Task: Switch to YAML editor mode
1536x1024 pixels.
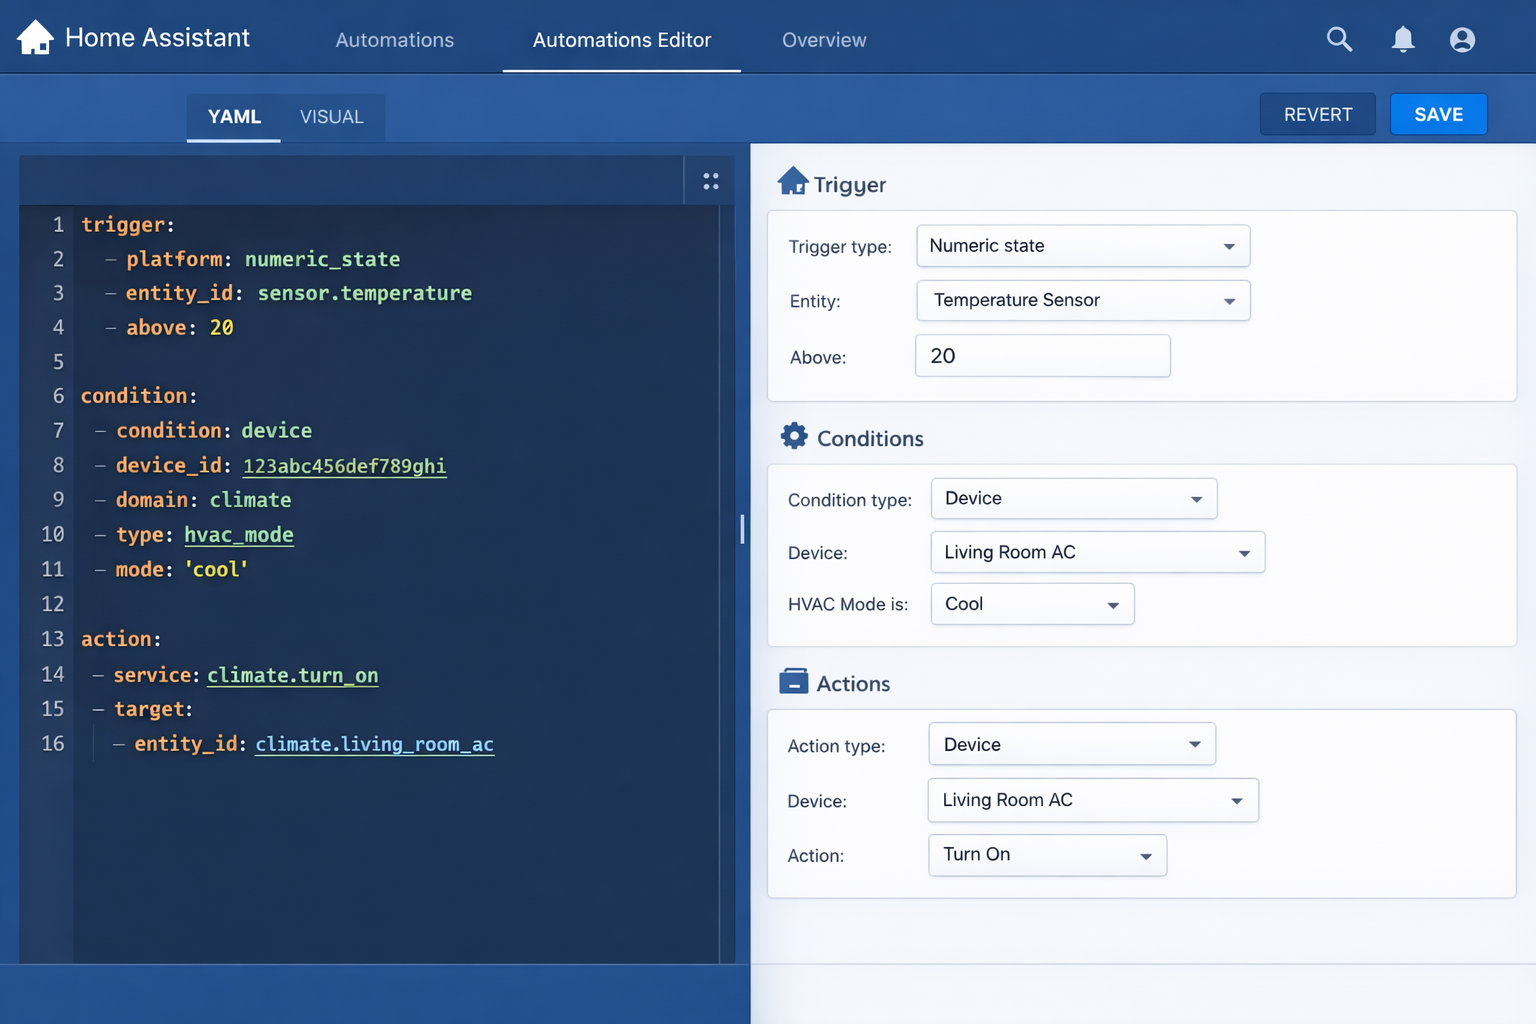Action: (234, 117)
